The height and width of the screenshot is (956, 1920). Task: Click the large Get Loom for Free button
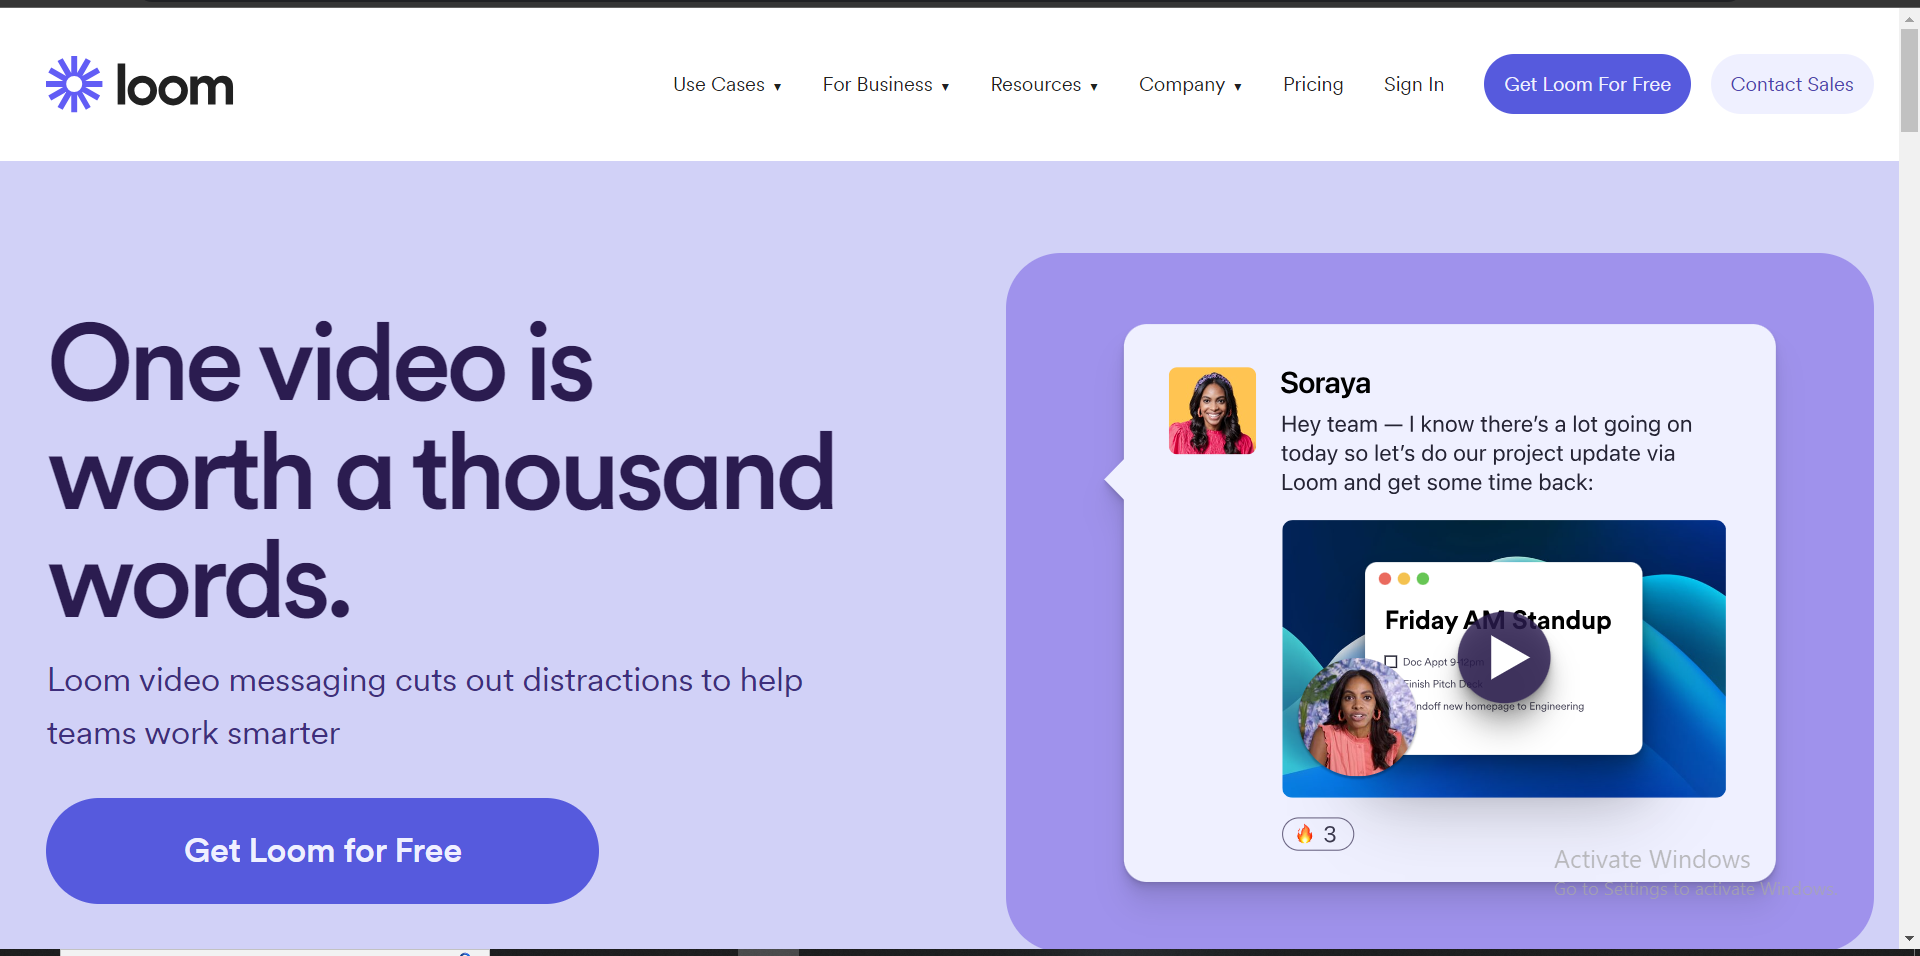tap(322, 851)
